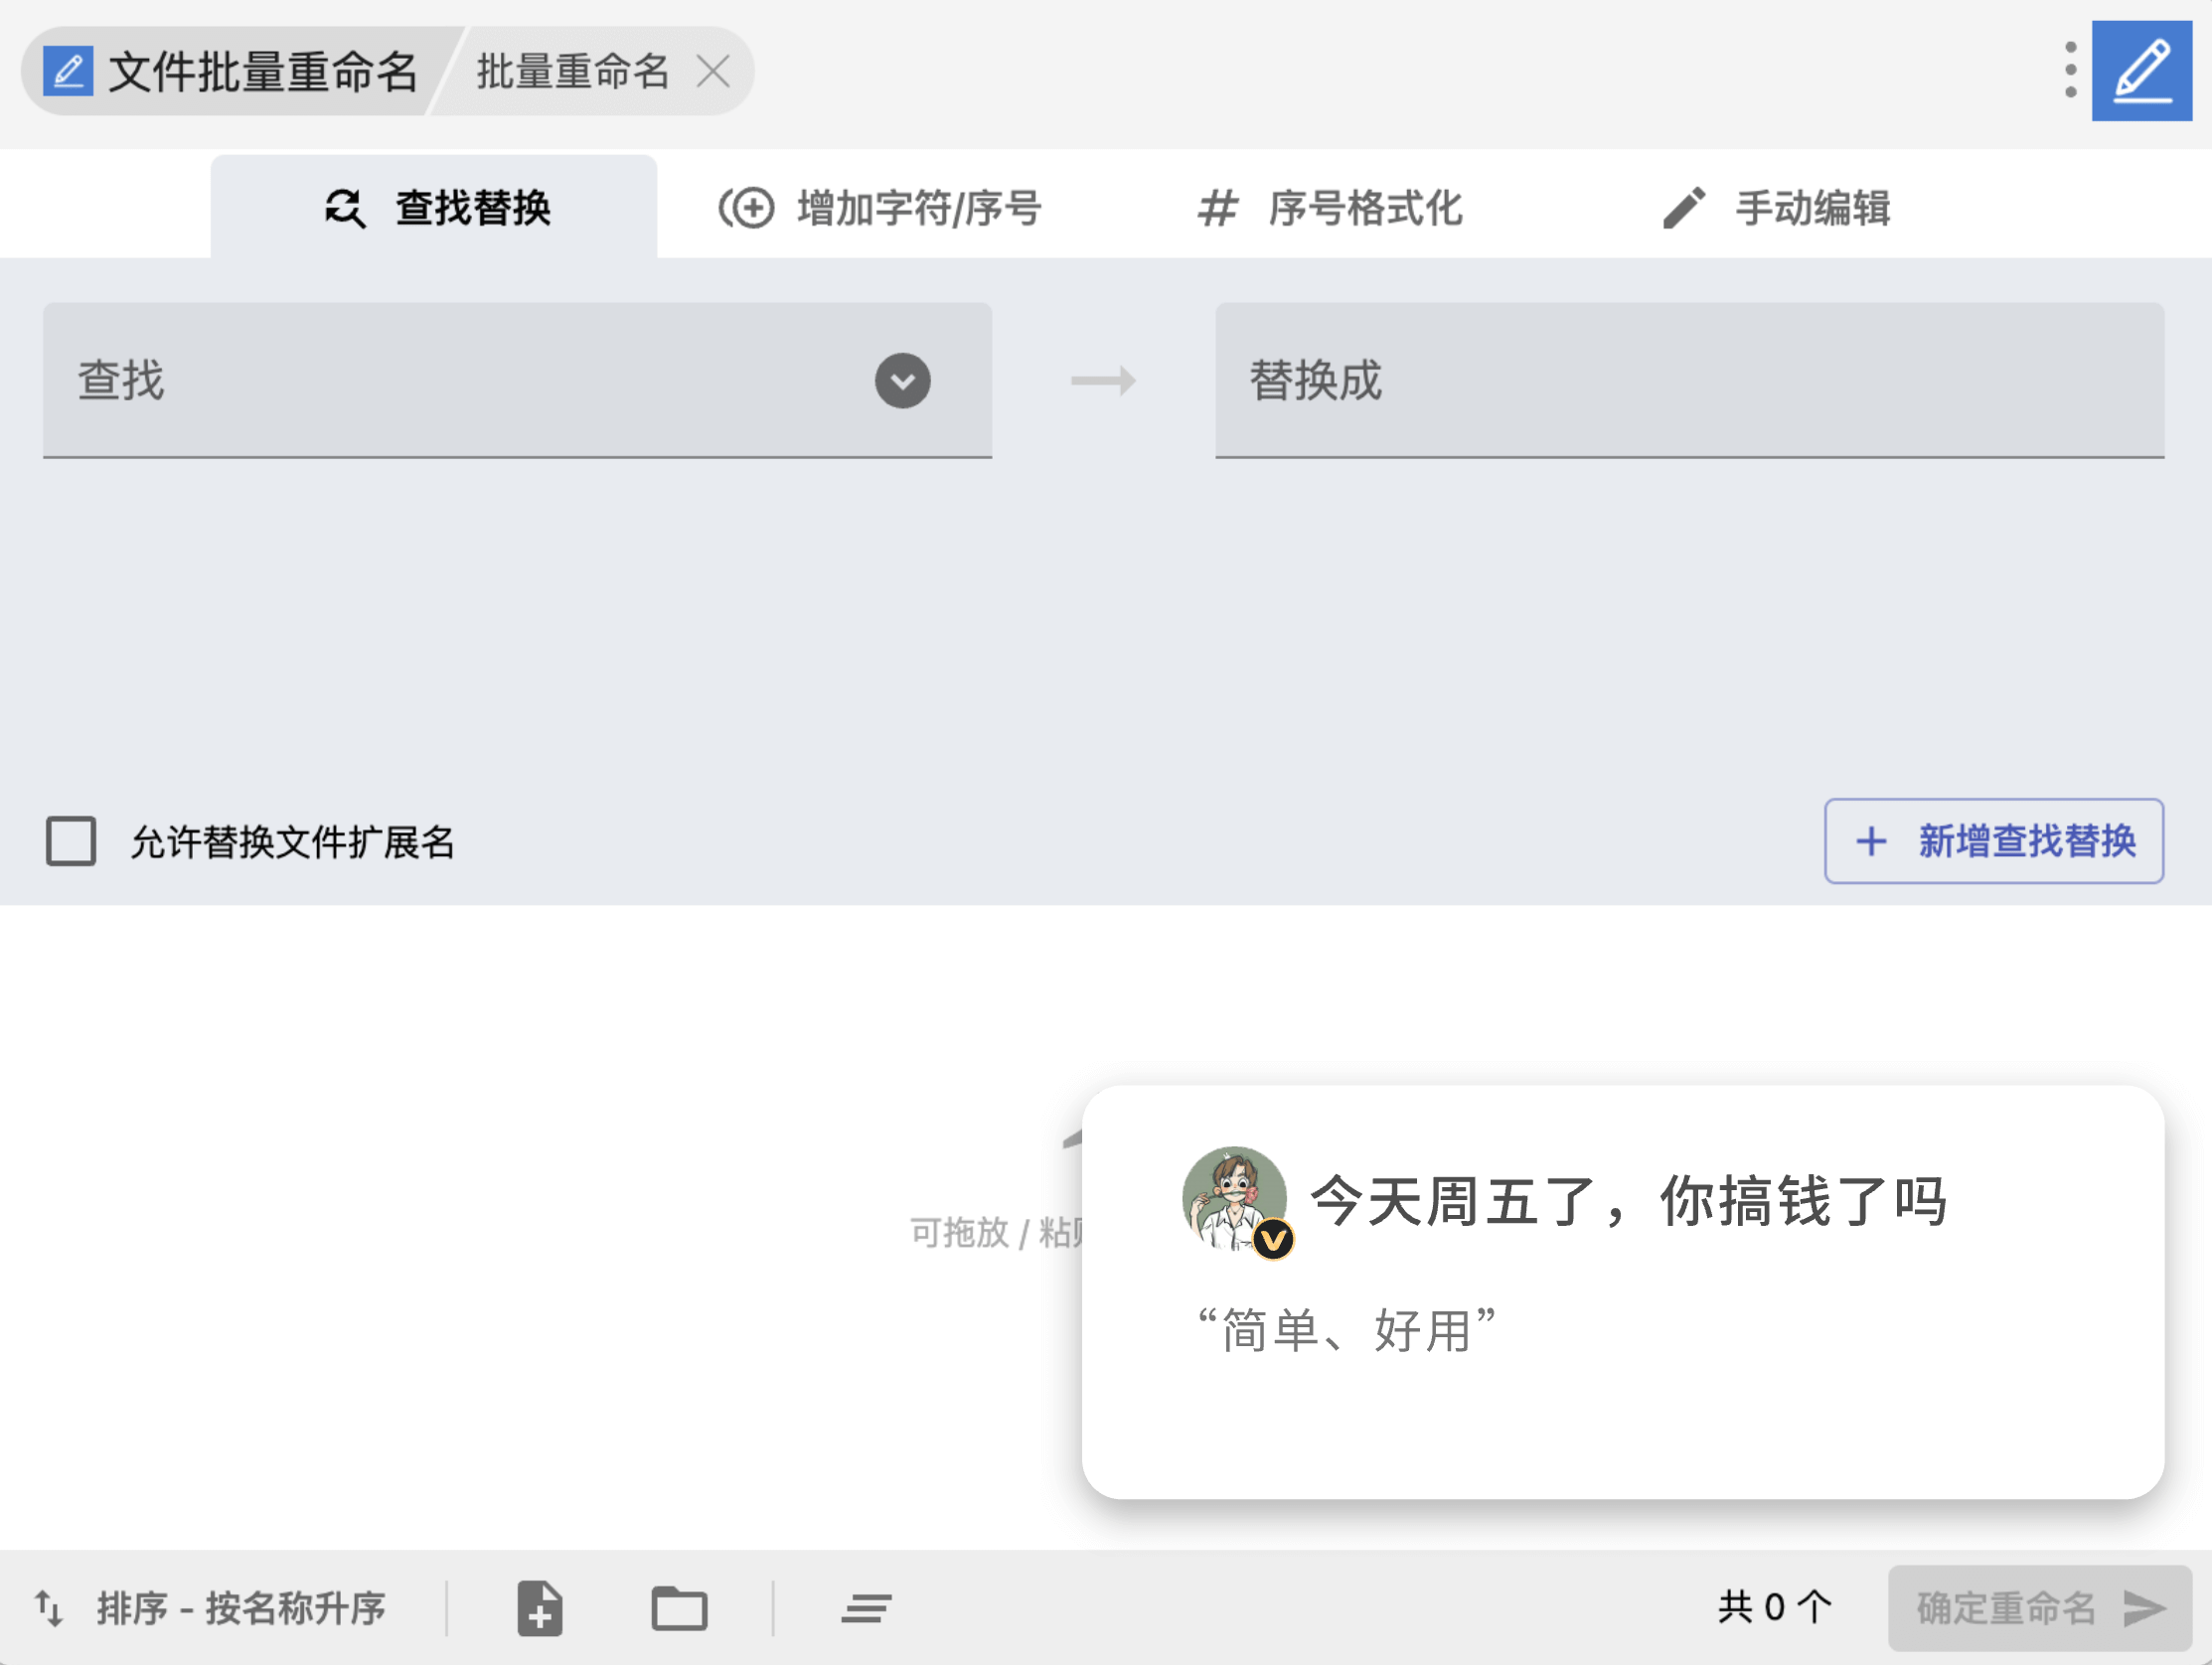Screen dimensions: 2212x1665
Task: Click into the 查找 input field
Action: [450, 381]
